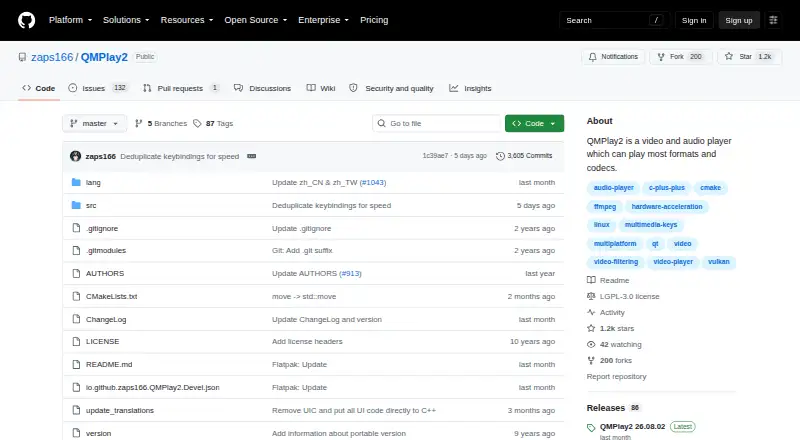This screenshot has height=440, width=800.
Task: Click the src folder icon
Action: pyautogui.click(x=76, y=205)
